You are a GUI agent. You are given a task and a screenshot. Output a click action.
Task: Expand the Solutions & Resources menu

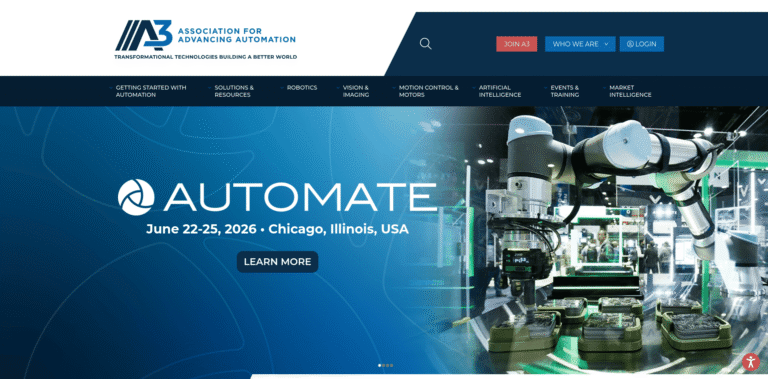(x=234, y=91)
